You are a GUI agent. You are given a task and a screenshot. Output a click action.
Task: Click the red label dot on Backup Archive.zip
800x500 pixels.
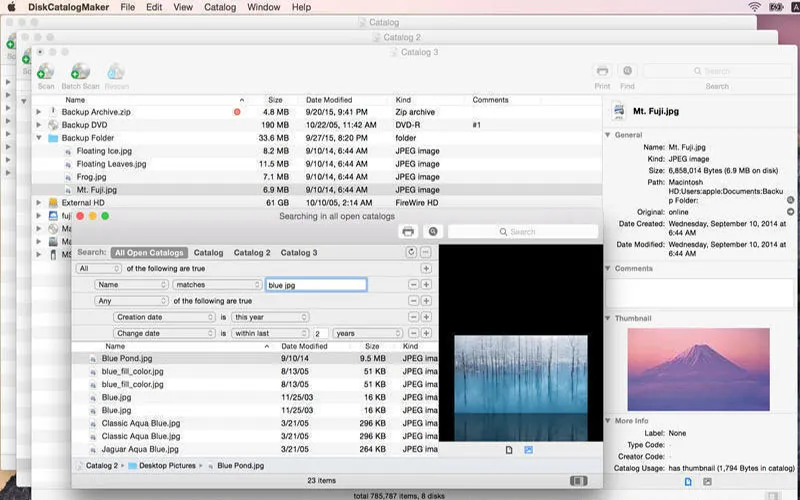click(237, 112)
